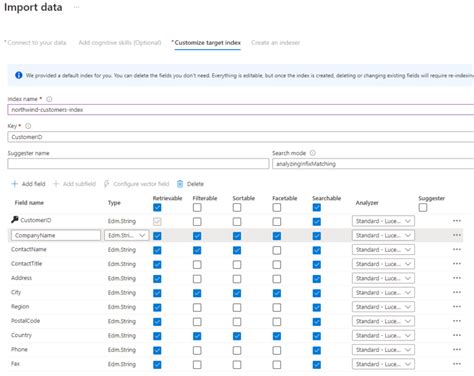Toggle the Suggester header checkbox
474x376 pixels.
pyautogui.click(x=423, y=207)
